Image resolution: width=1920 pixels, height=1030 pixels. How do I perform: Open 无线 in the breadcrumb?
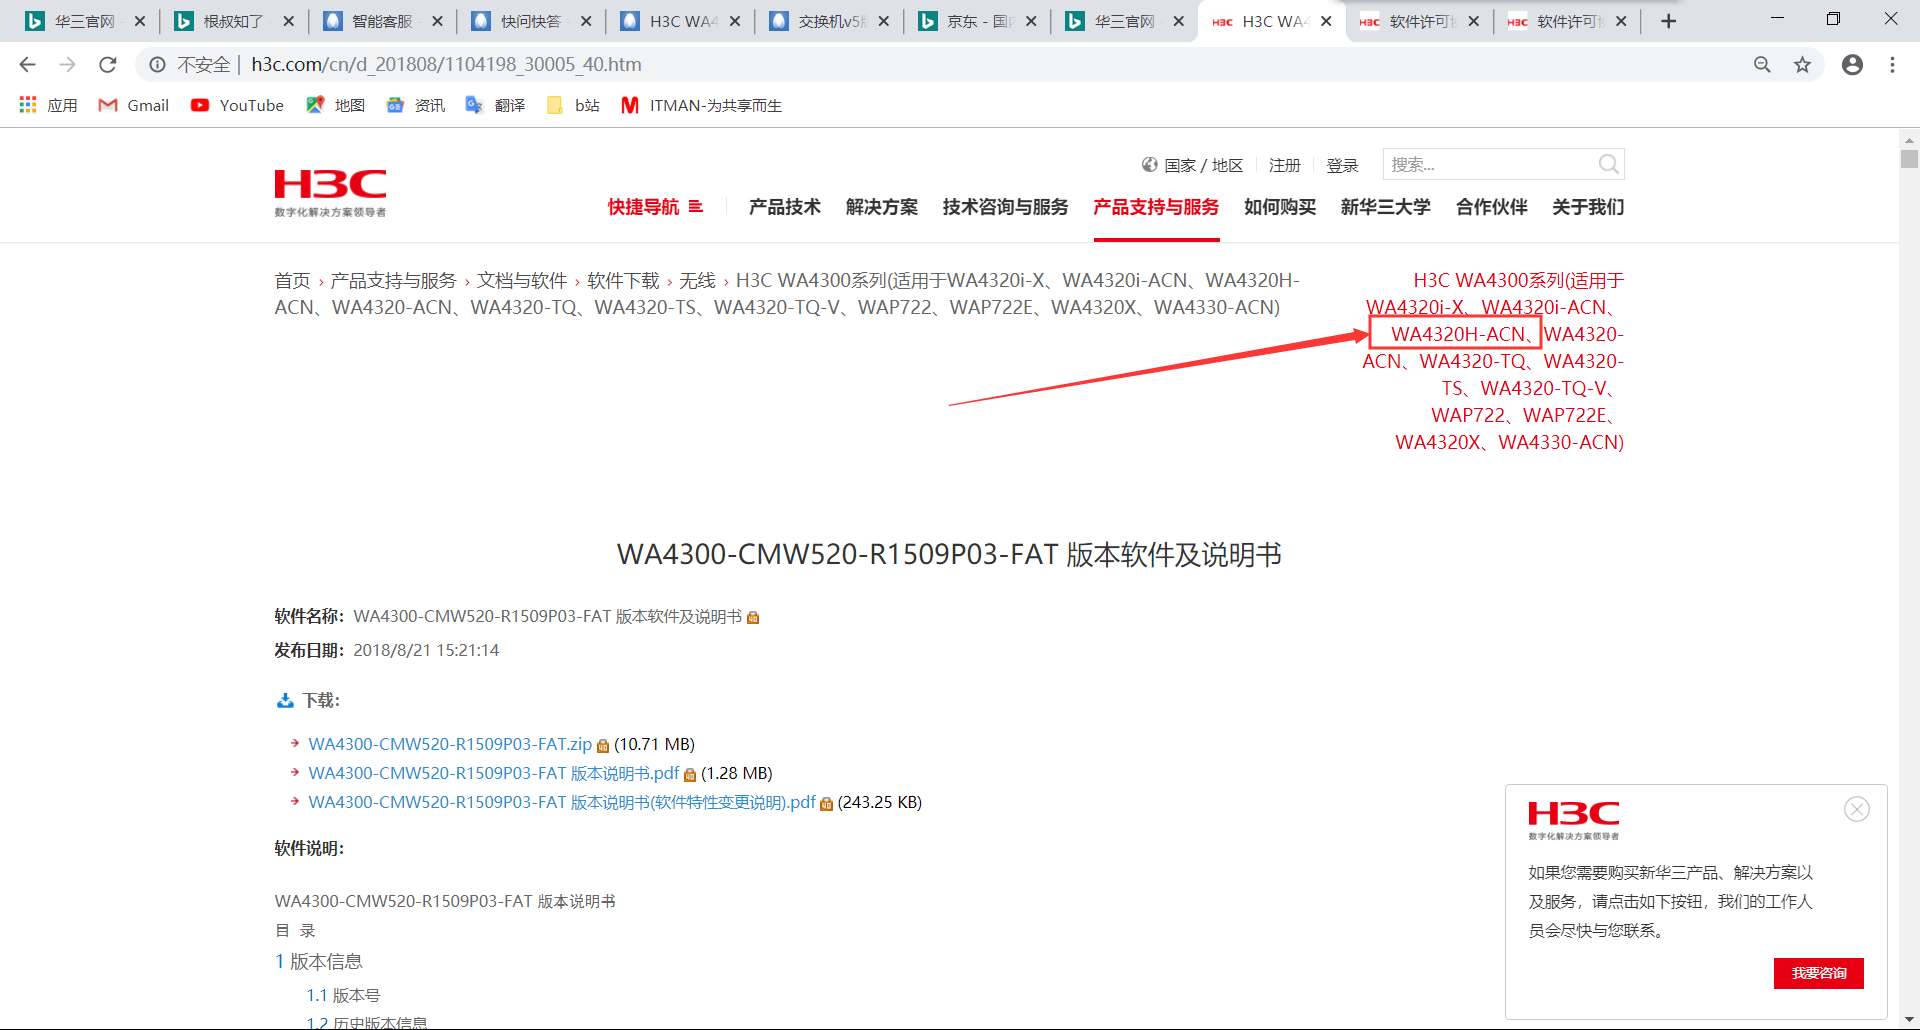[698, 281]
